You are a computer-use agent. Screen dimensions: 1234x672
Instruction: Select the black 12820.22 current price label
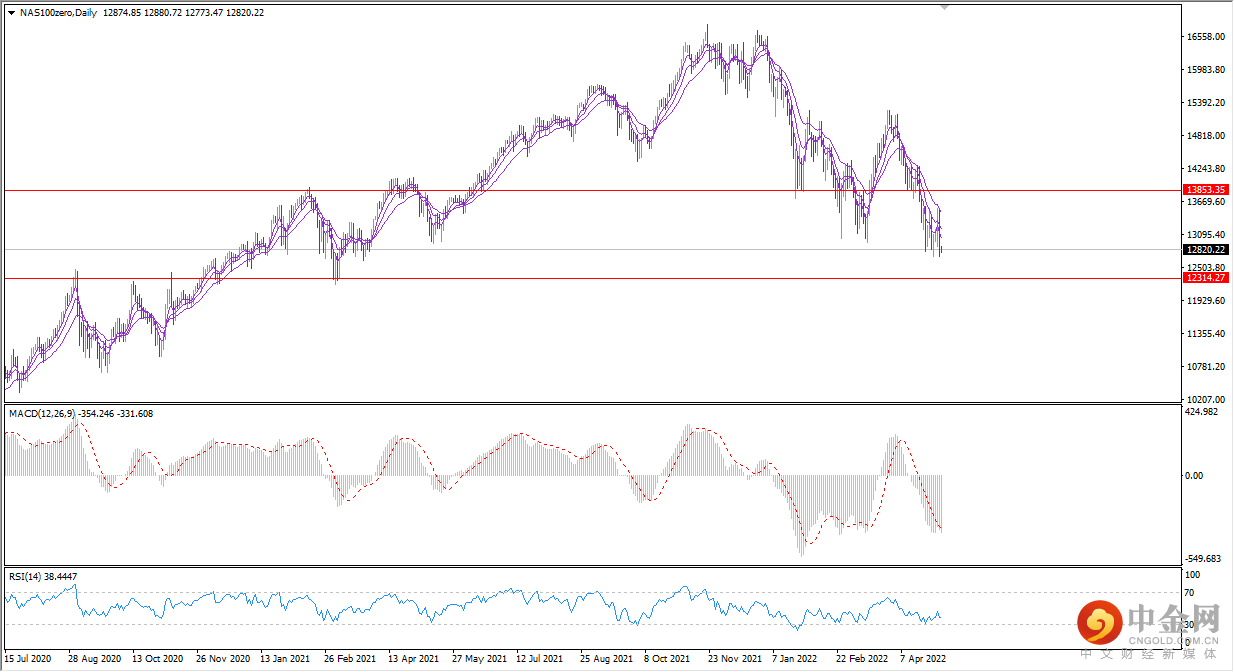click(x=1206, y=249)
